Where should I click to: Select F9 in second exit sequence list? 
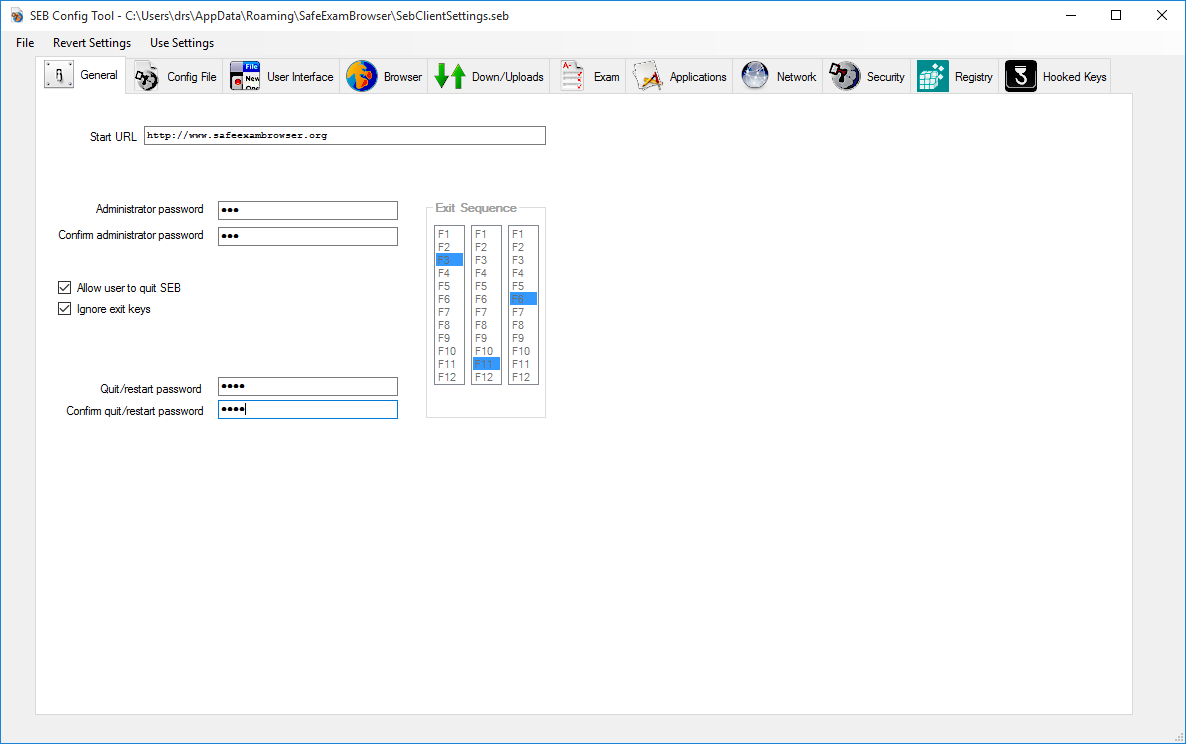pos(486,338)
